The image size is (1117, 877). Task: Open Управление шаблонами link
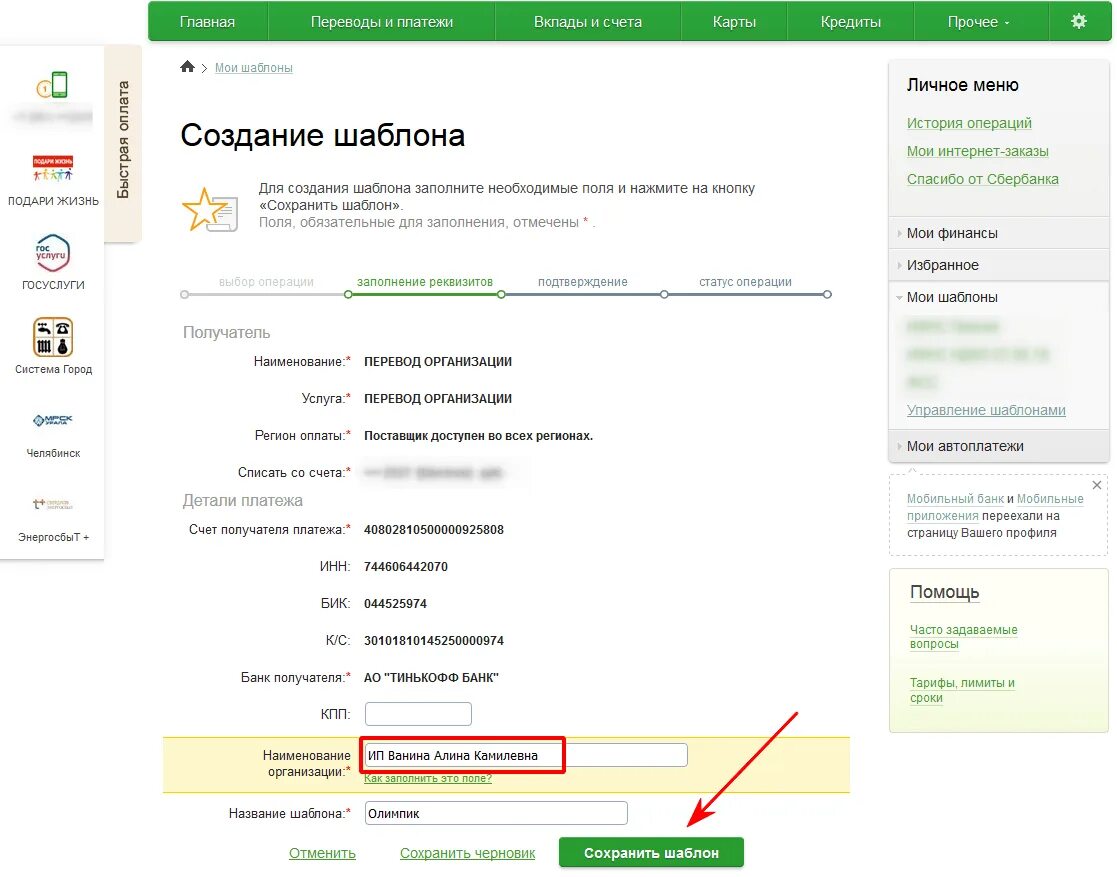click(986, 410)
